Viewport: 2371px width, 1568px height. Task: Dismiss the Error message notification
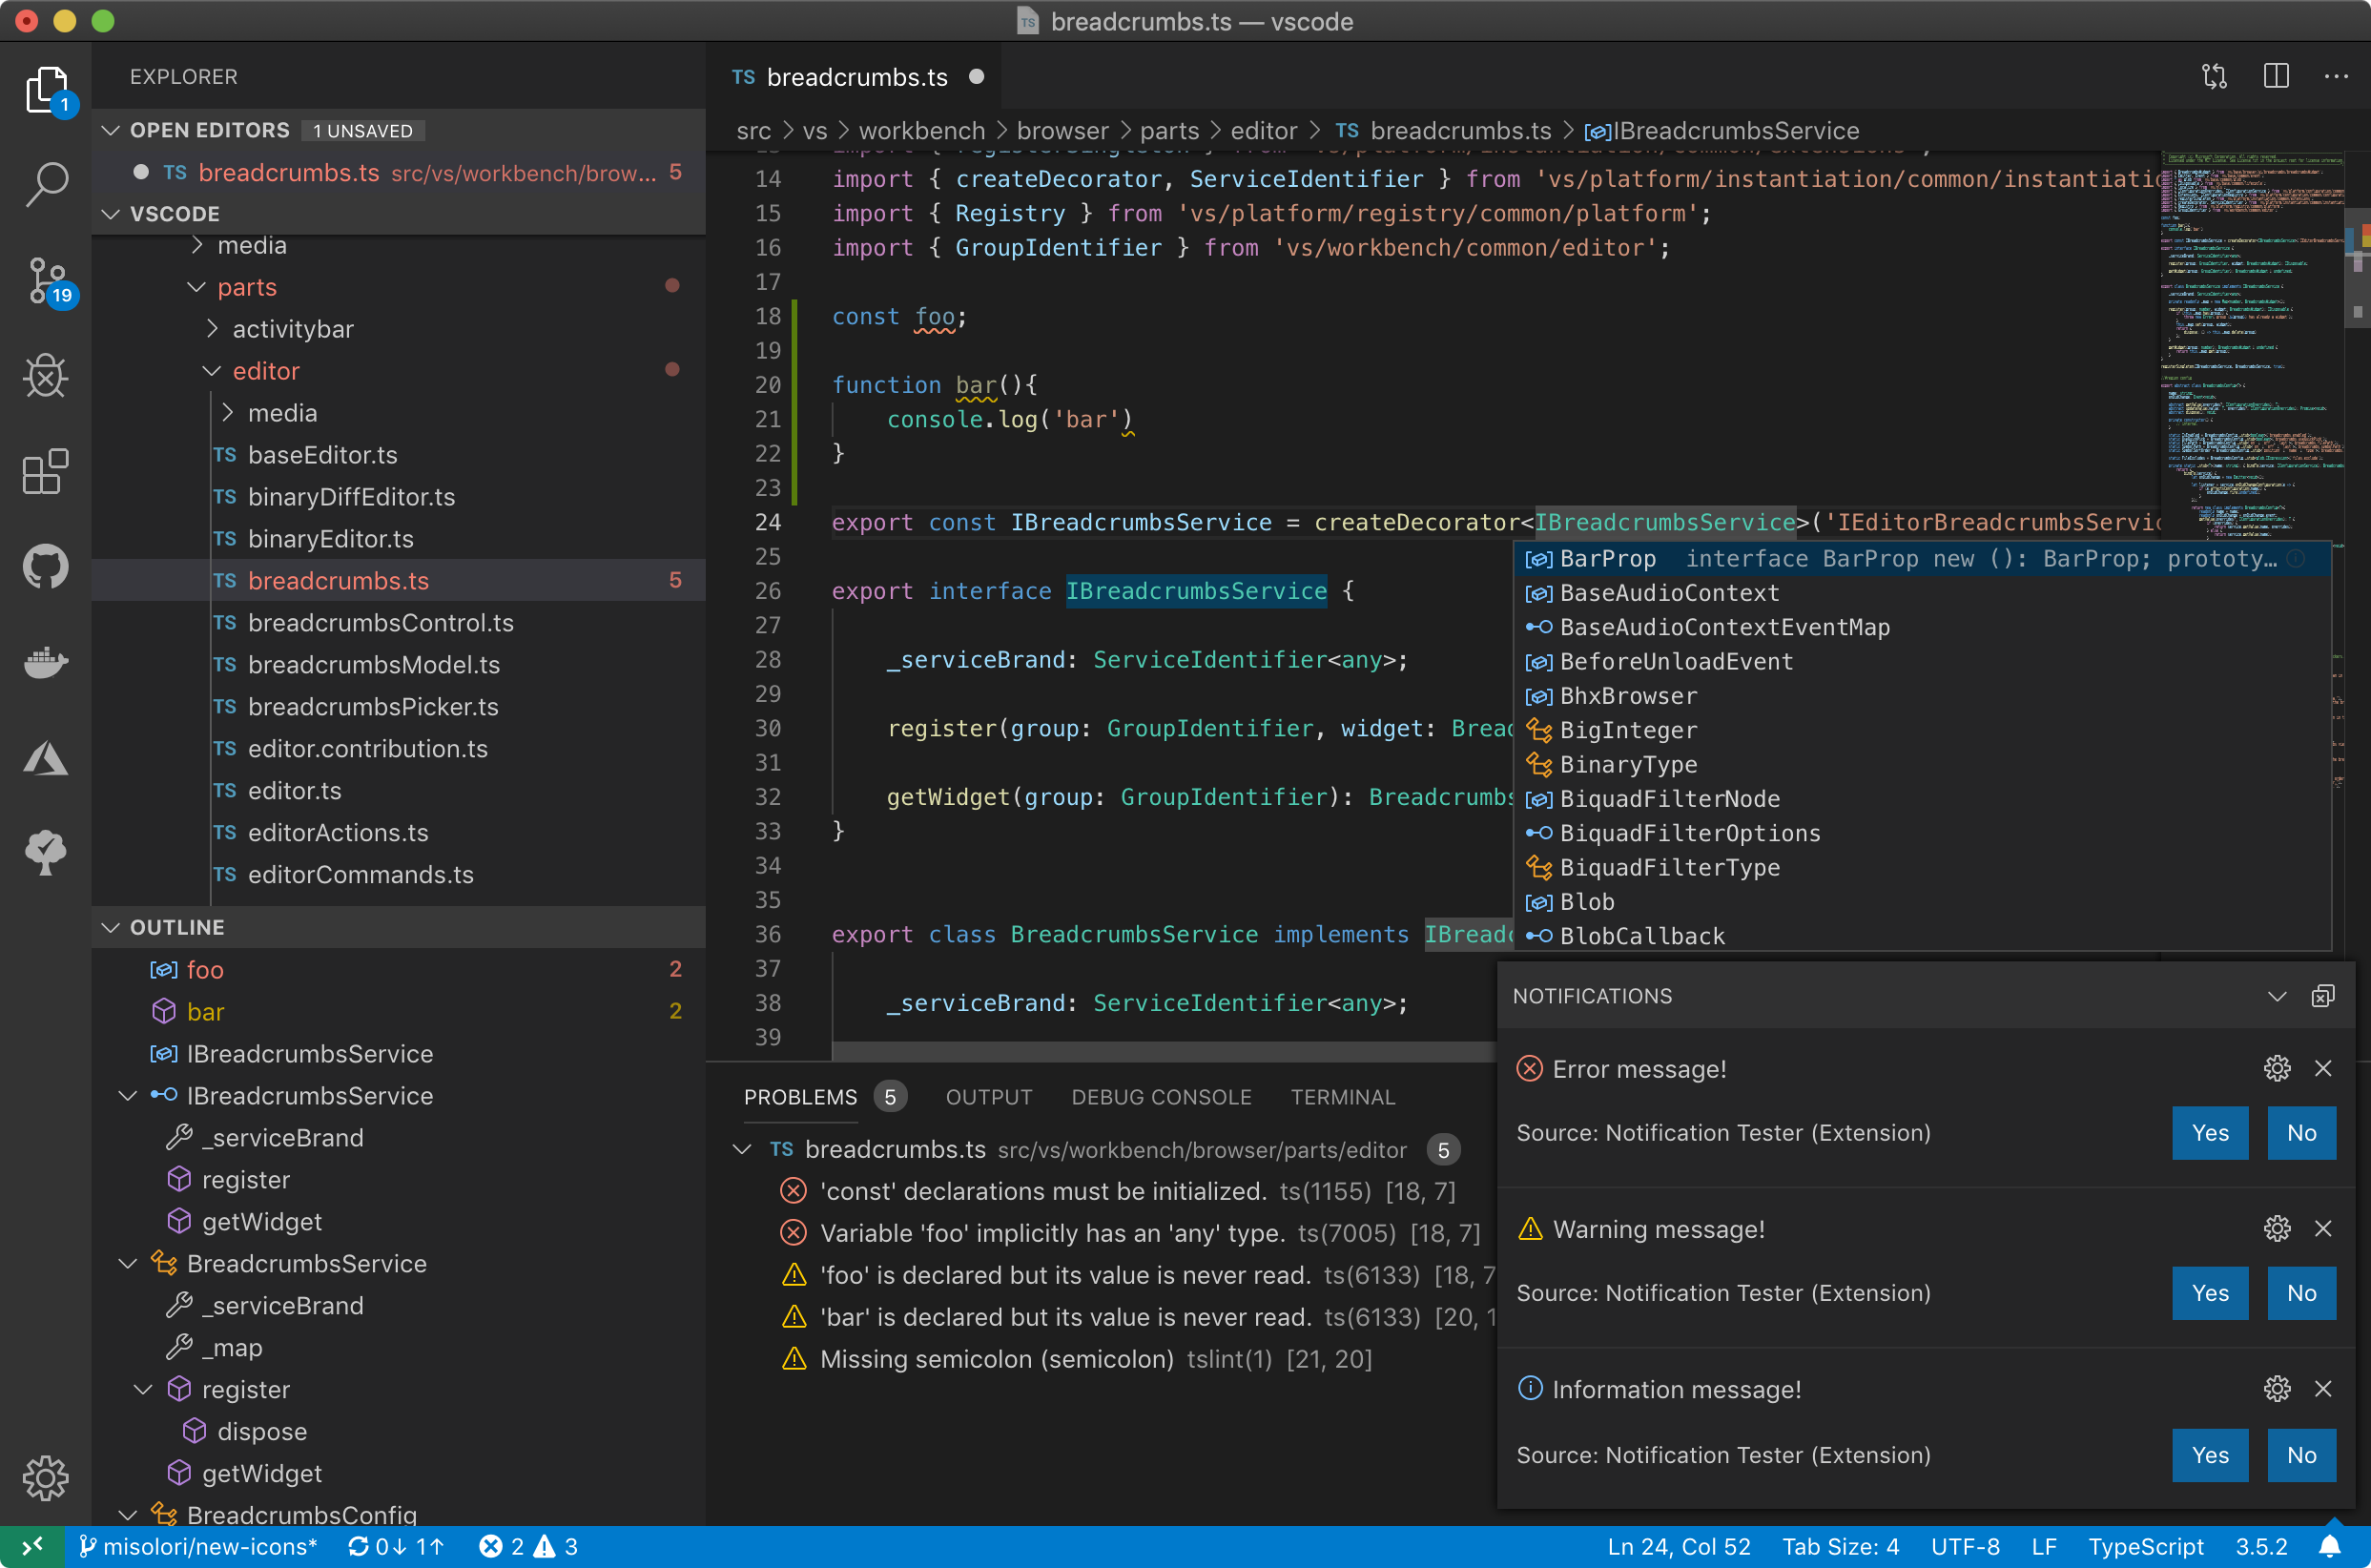click(x=2323, y=1068)
